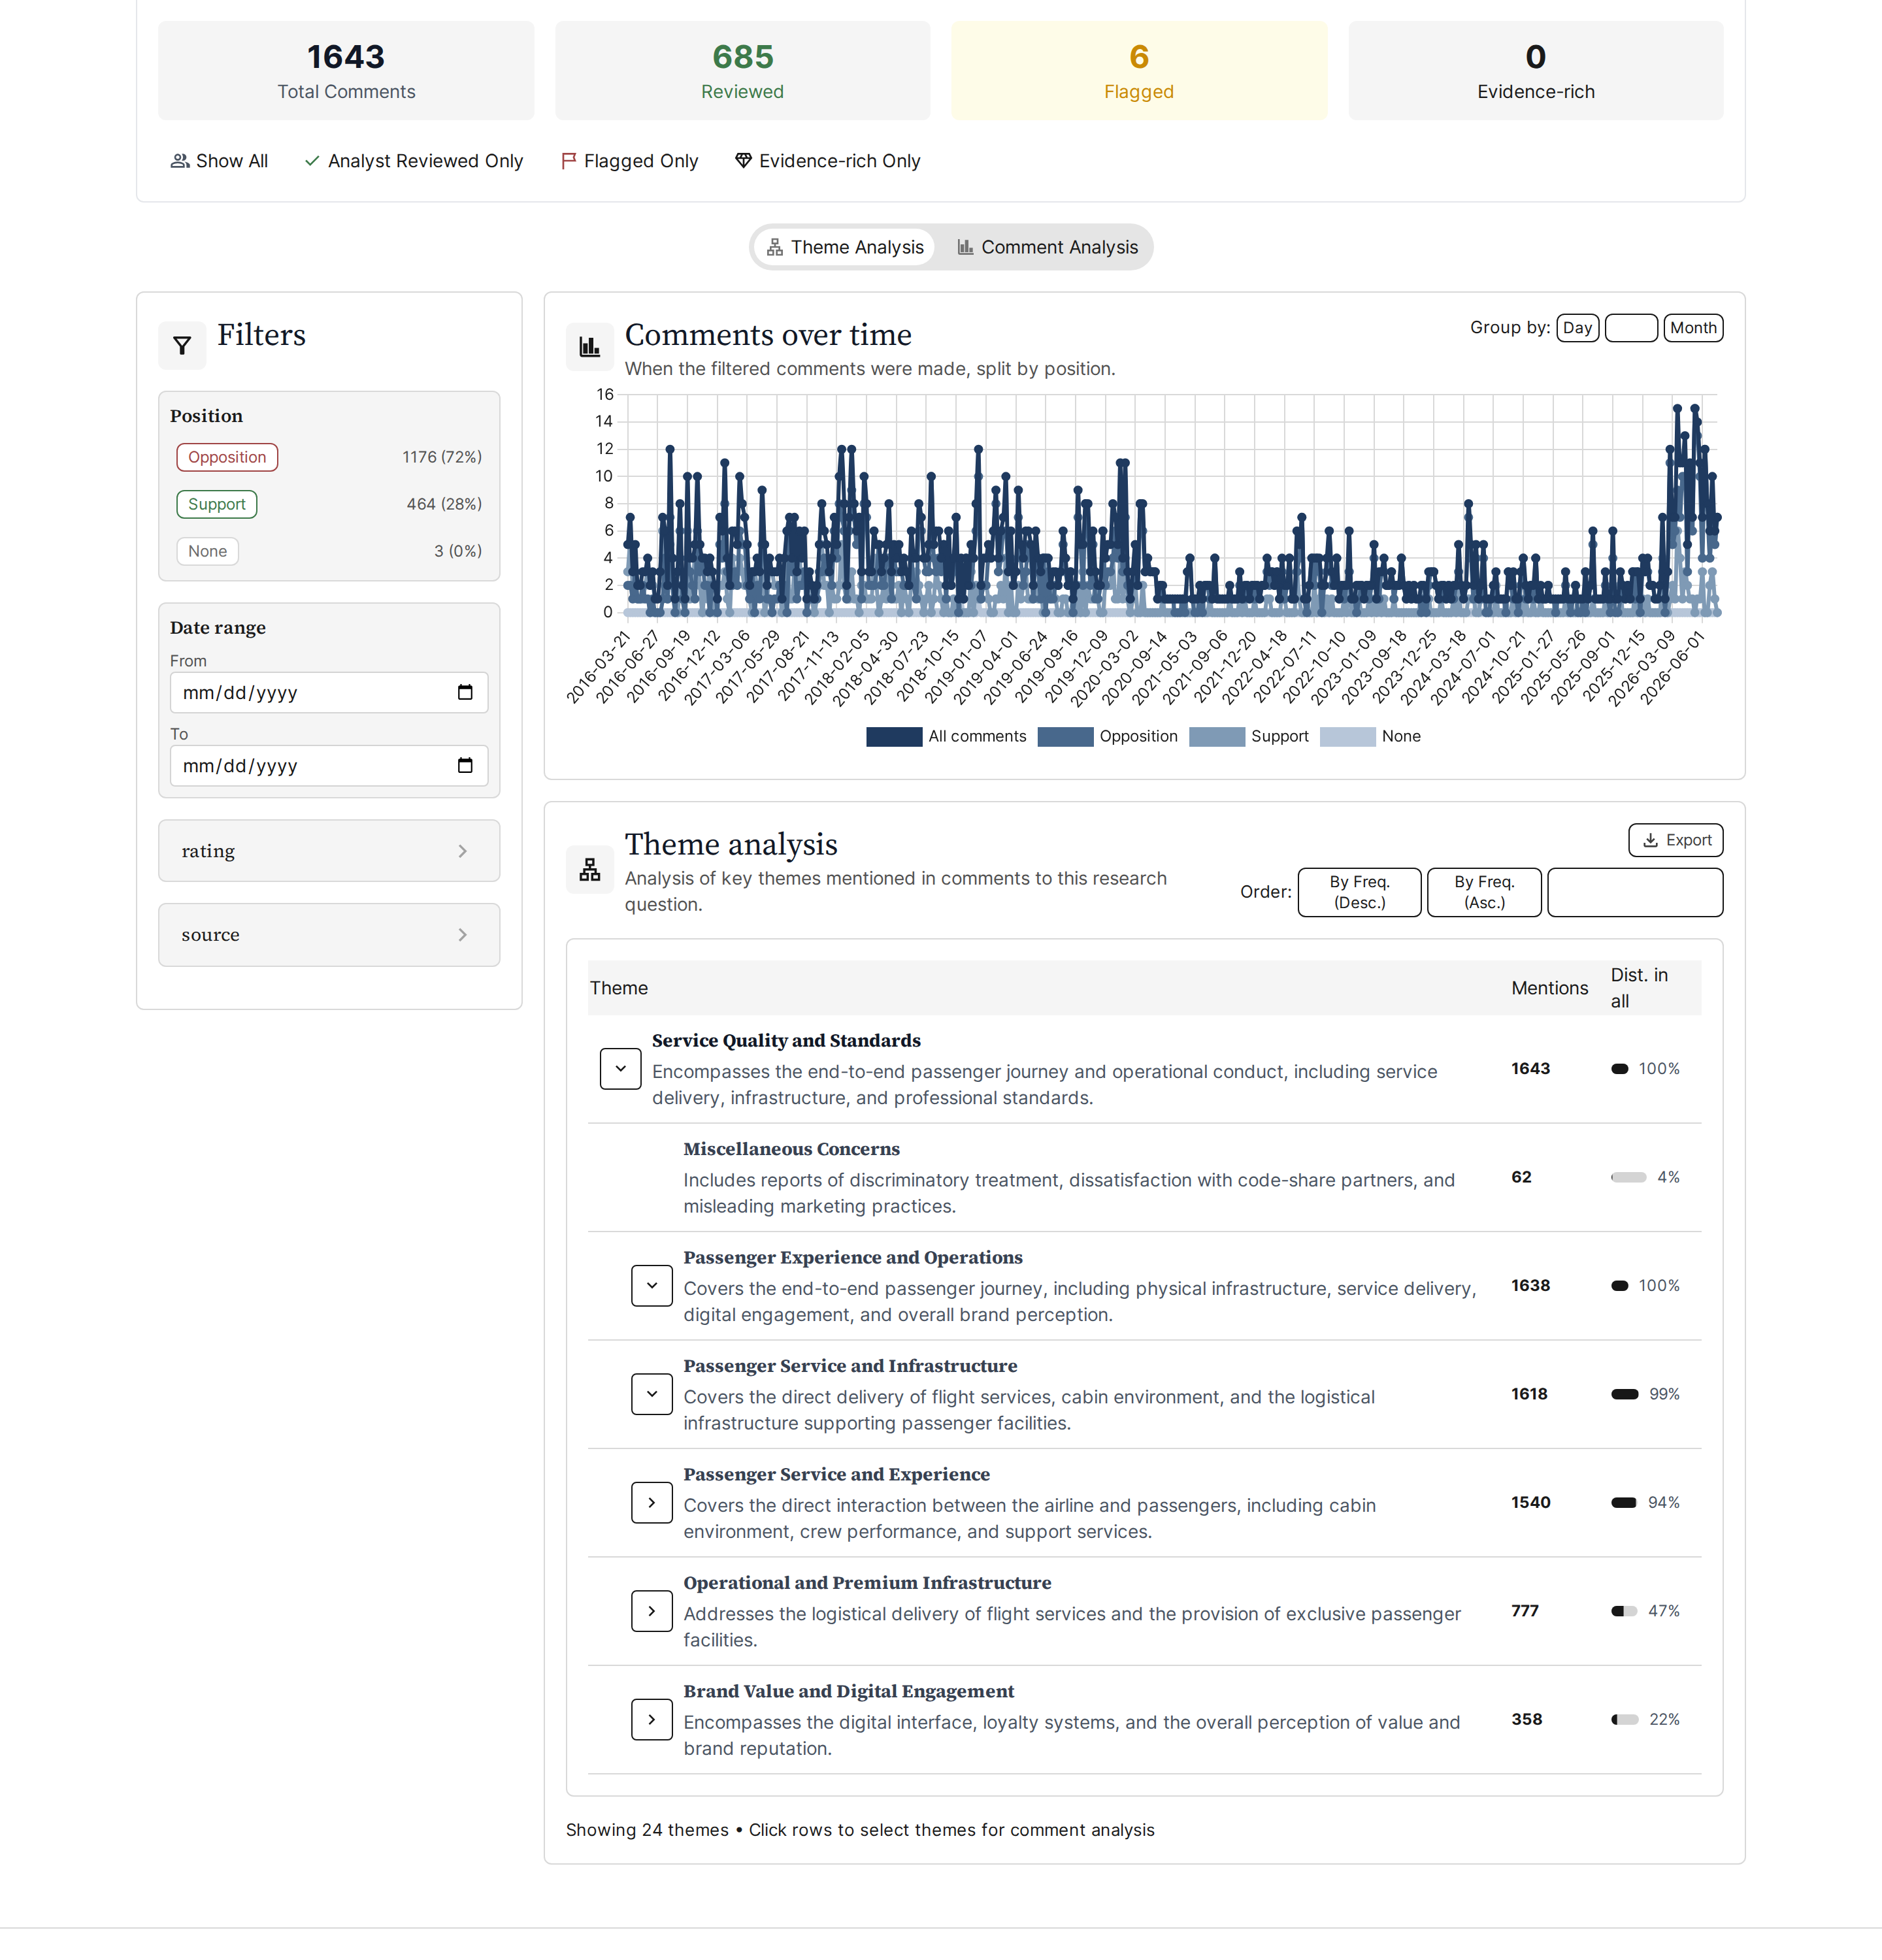Switch to the Comment Analysis tab
The image size is (1882, 1960).
click(x=1047, y=247)
